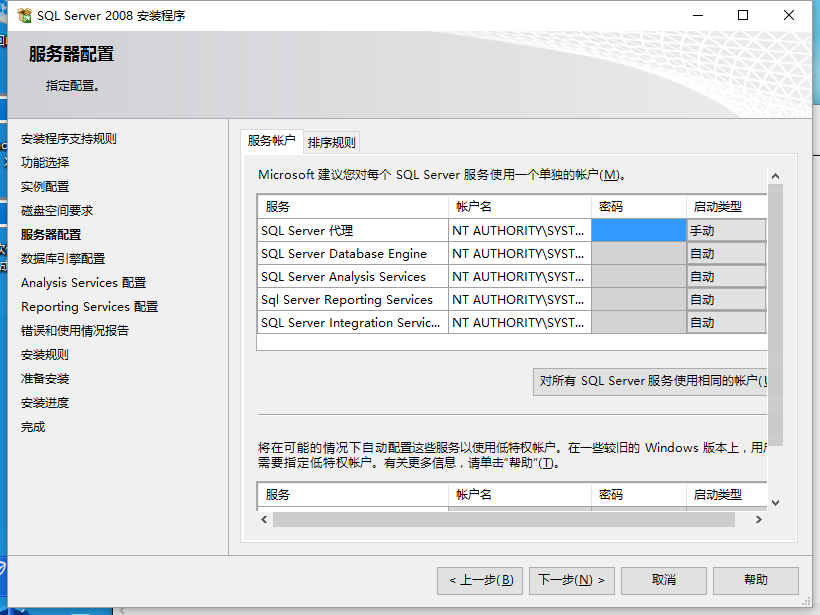Click 对所有 SQL Server 服务使用相同的帐户 button

coord(650,381)
